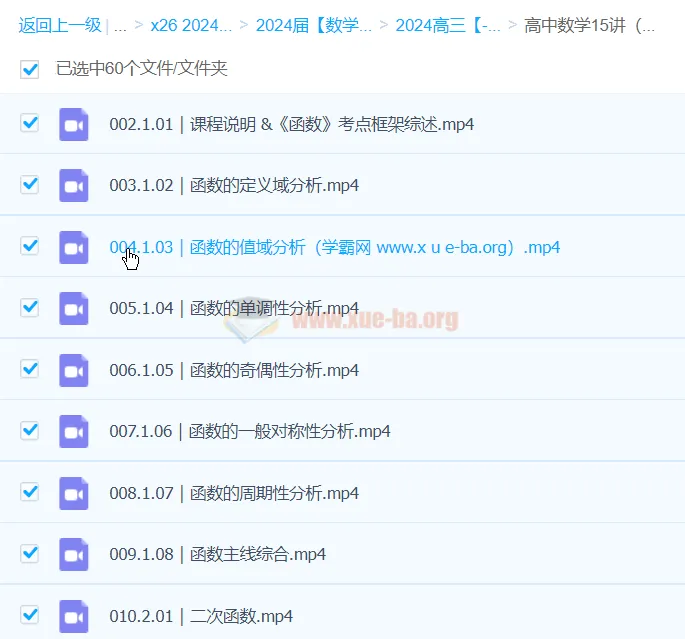Click 返回上一级 to go up one level
Screen dimensions: 685x639
point(59,26)
